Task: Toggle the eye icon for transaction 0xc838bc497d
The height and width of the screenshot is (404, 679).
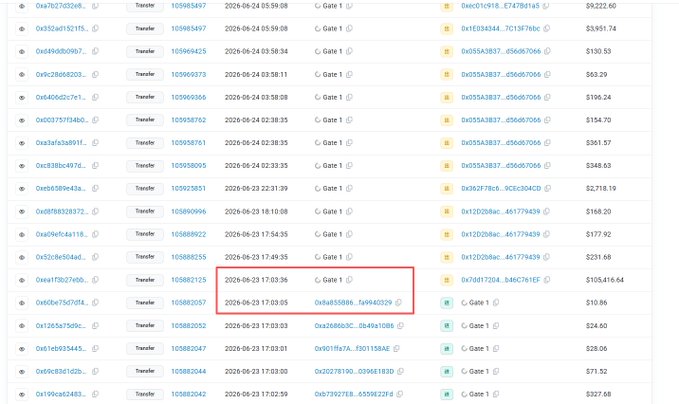Action: click(22, 166)
